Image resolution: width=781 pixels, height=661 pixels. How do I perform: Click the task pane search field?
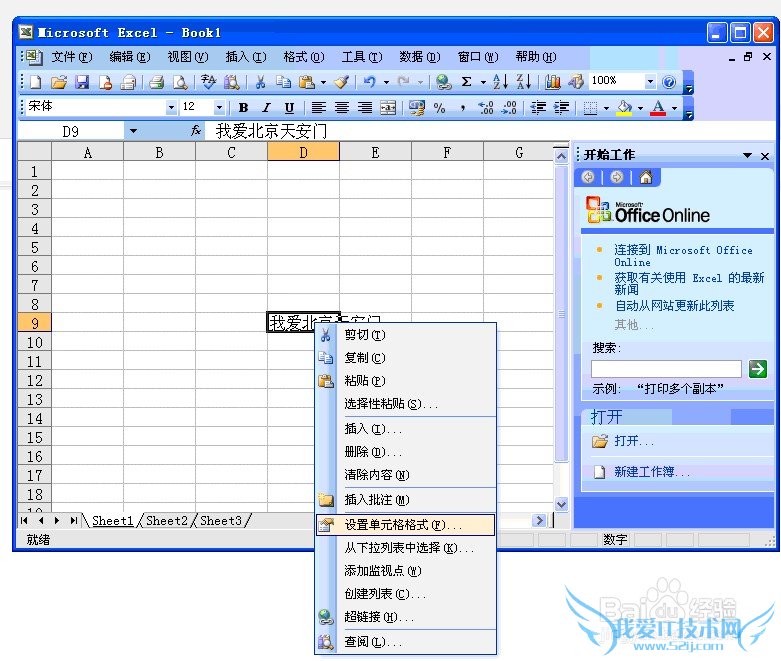click(x=666, y=369)
